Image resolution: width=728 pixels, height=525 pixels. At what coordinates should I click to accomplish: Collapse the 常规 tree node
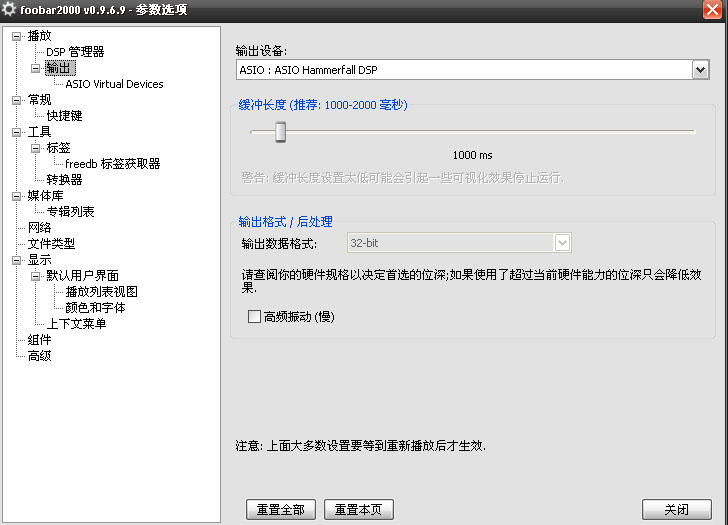(17, 100)
